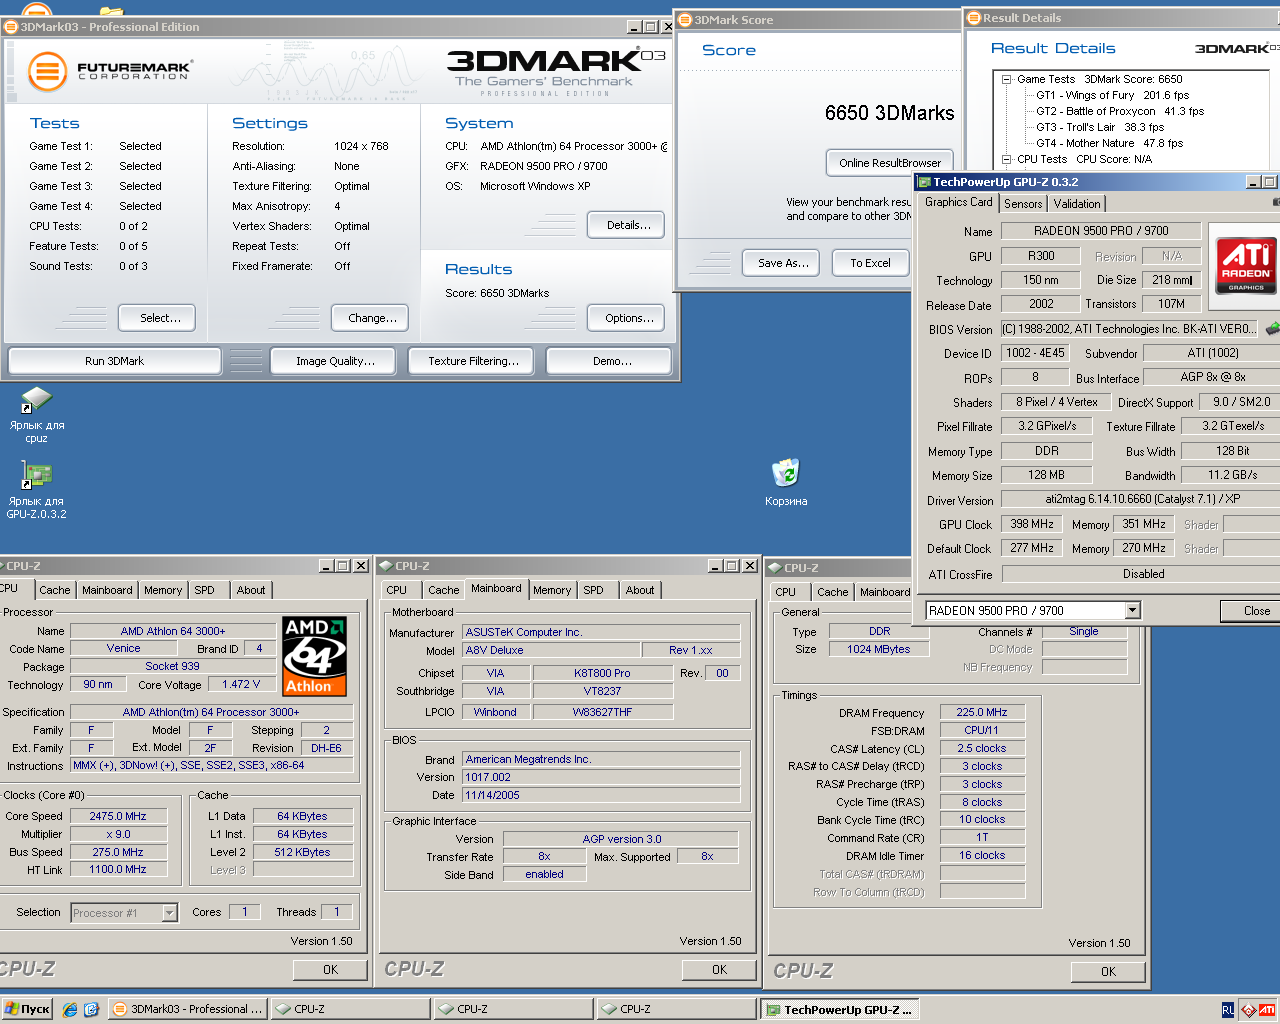Open the Online ResultBrowser button
Screen dimensions: 1280x1024
[x=890, y=163]
